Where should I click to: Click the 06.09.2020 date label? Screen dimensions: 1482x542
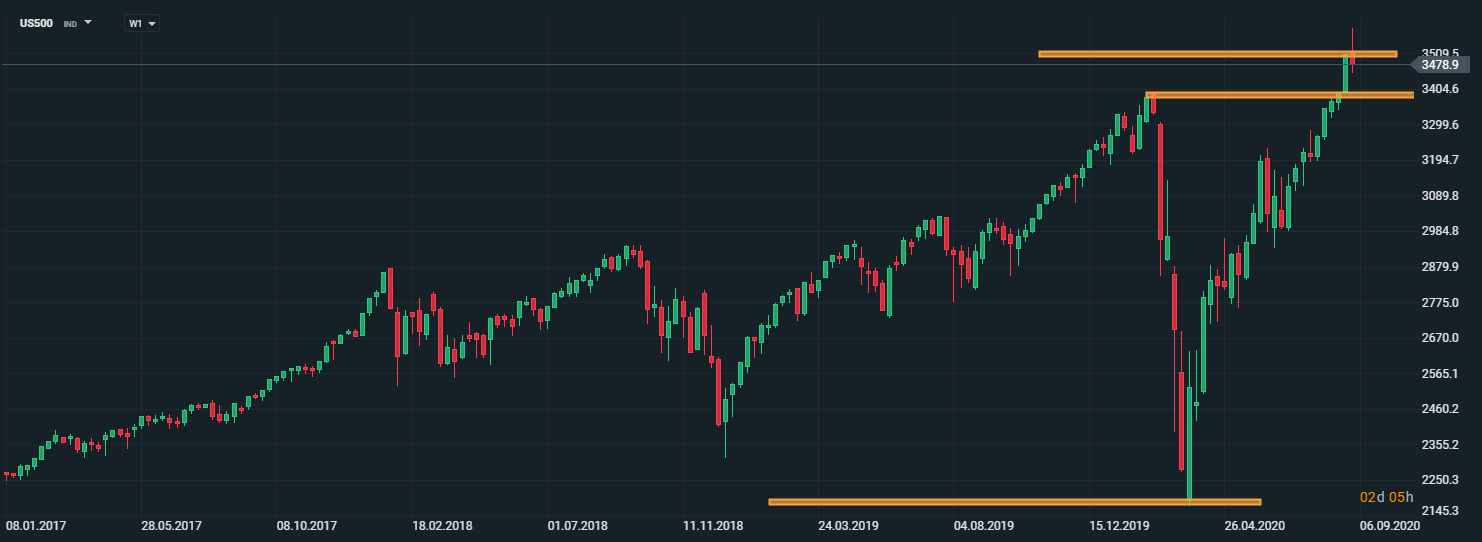1391,525
